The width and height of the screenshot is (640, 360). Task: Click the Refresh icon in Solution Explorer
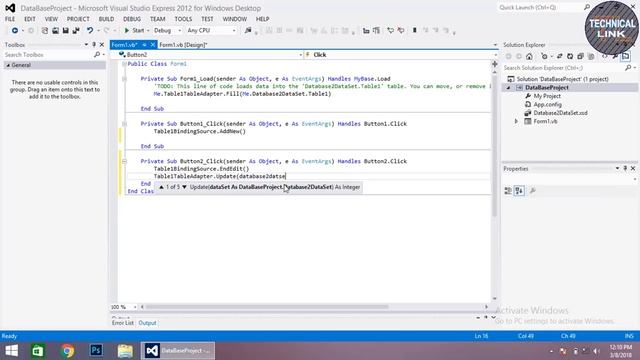(x=570, y=56)
